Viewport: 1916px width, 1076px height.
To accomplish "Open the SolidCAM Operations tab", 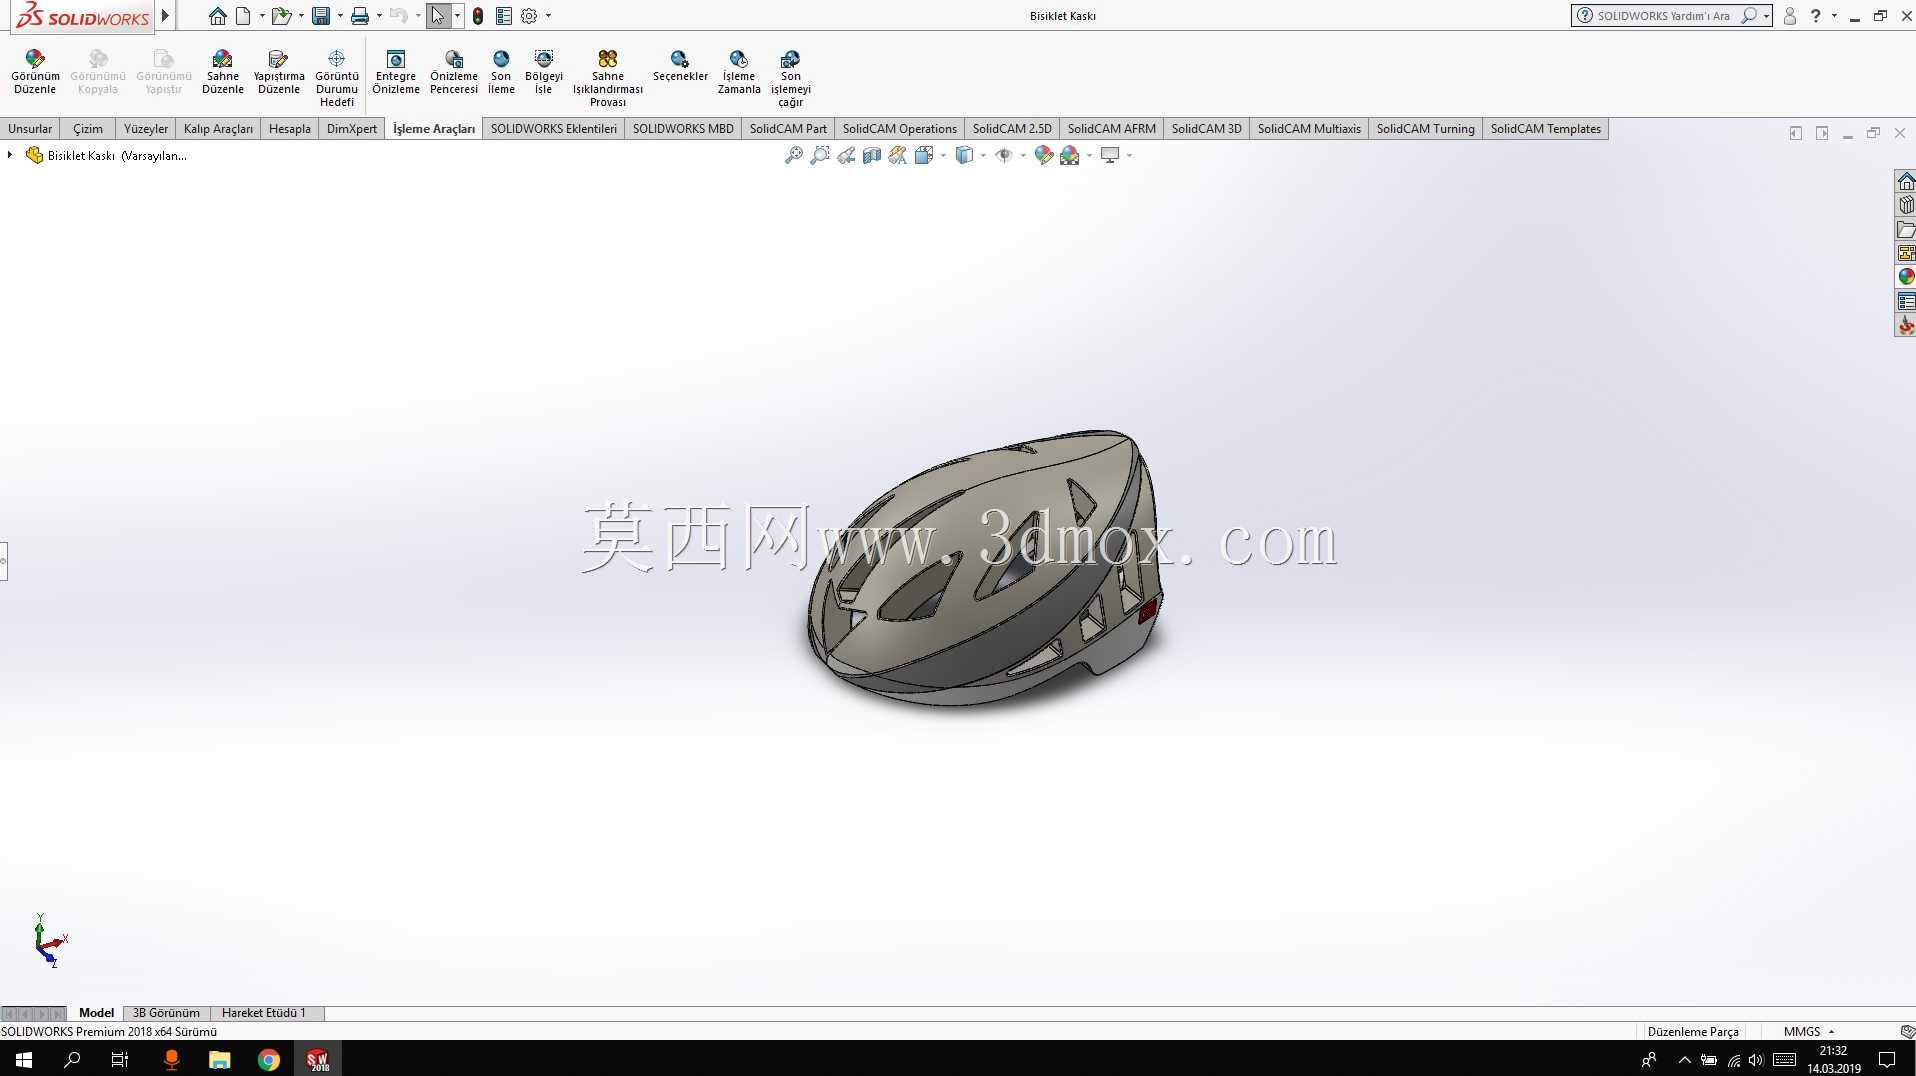I will coord(900,129).
